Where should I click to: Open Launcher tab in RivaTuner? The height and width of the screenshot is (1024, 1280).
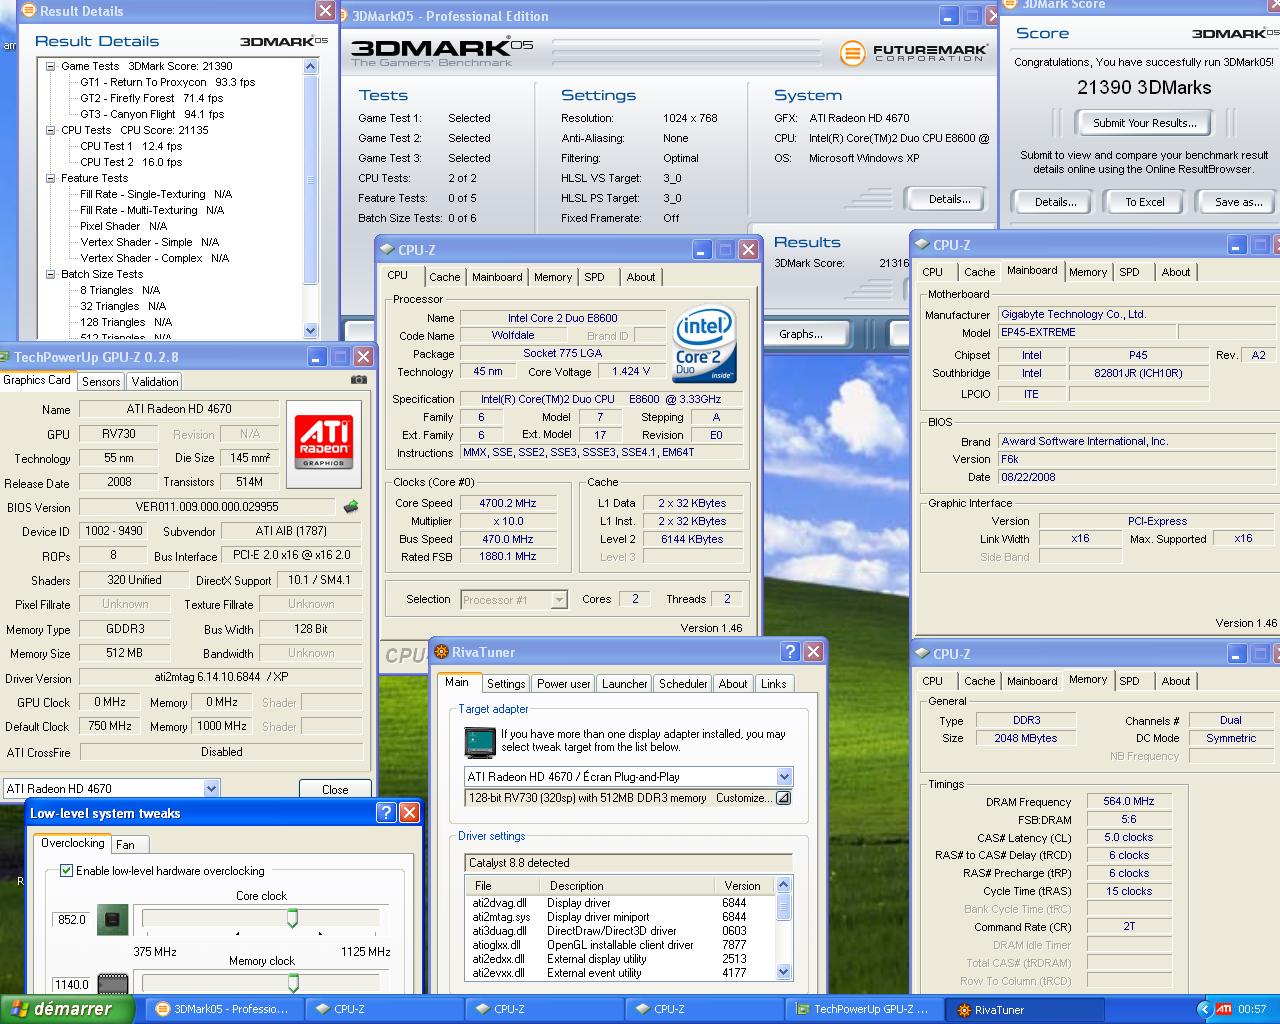point(625,684)
